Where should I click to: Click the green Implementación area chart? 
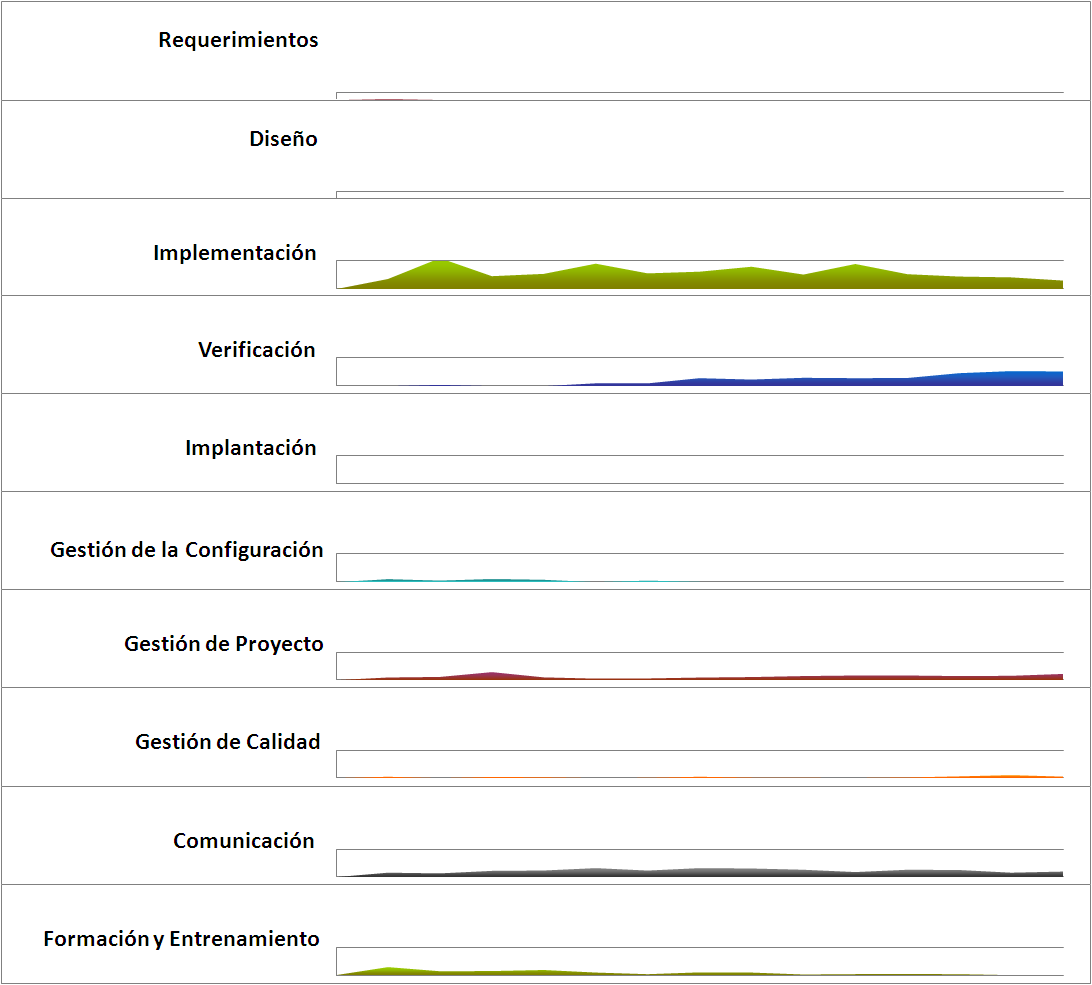(x=700, y=280)
